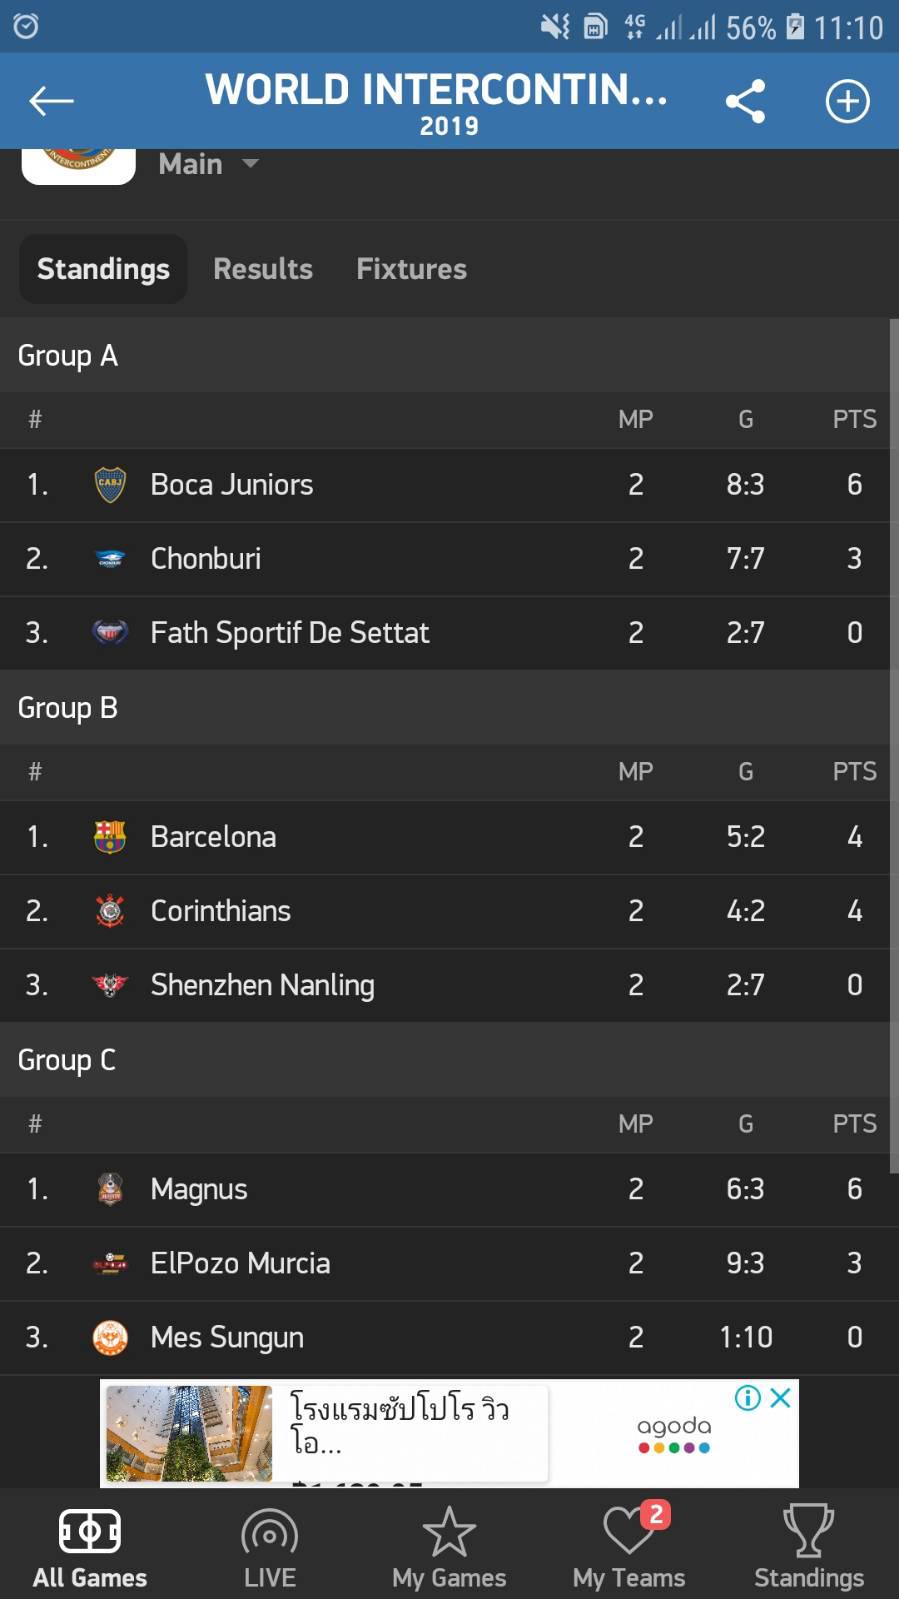Expand the Main dropdown arrow

point(250,163)
